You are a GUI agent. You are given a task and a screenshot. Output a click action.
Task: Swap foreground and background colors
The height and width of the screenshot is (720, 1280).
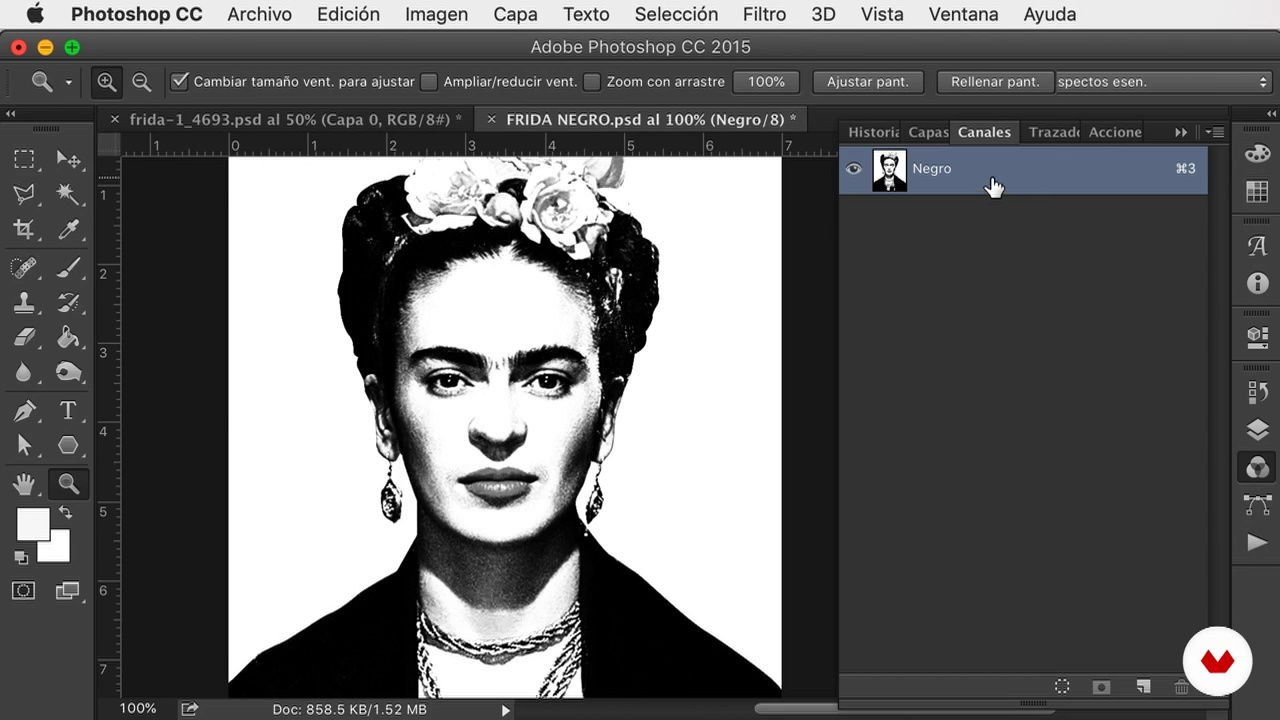65,512
